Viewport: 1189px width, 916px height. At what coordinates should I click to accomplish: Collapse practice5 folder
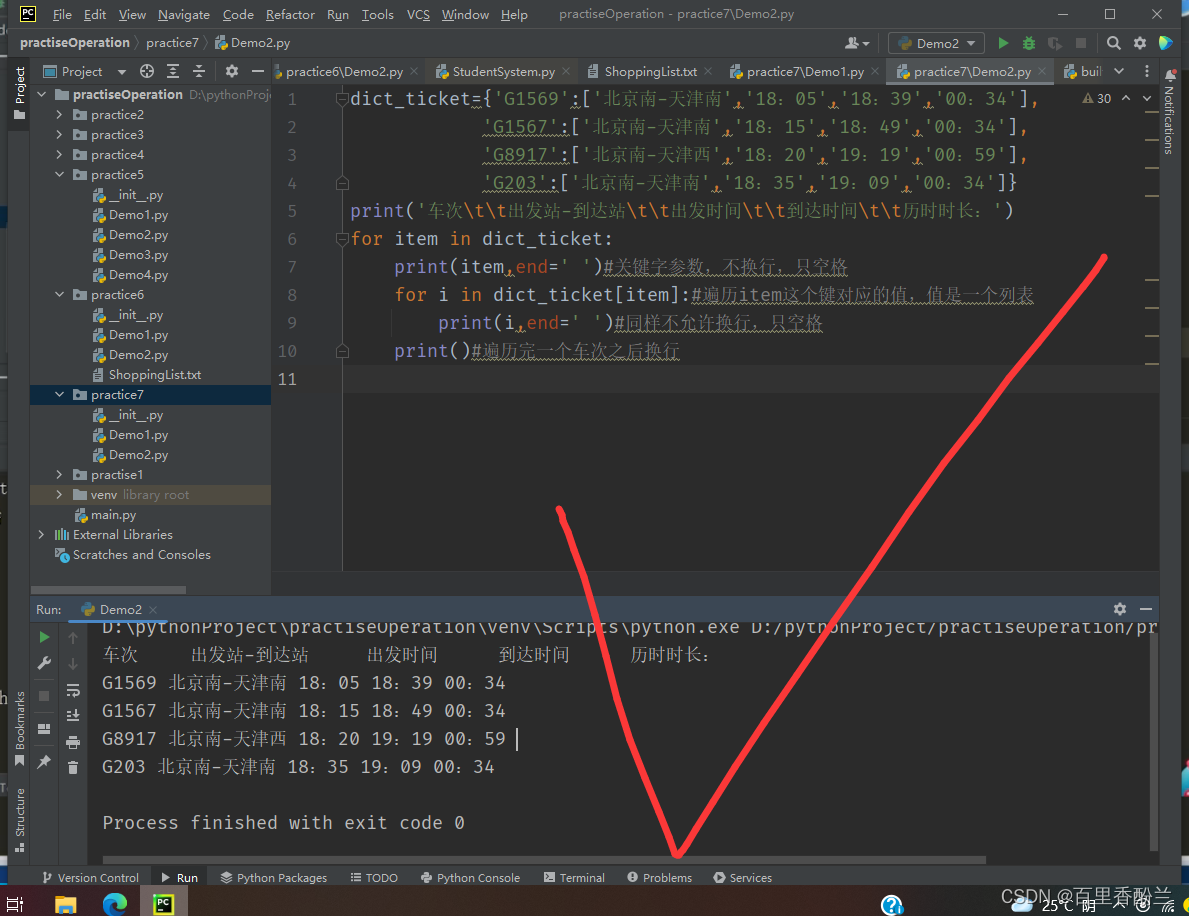pos(59,174)
